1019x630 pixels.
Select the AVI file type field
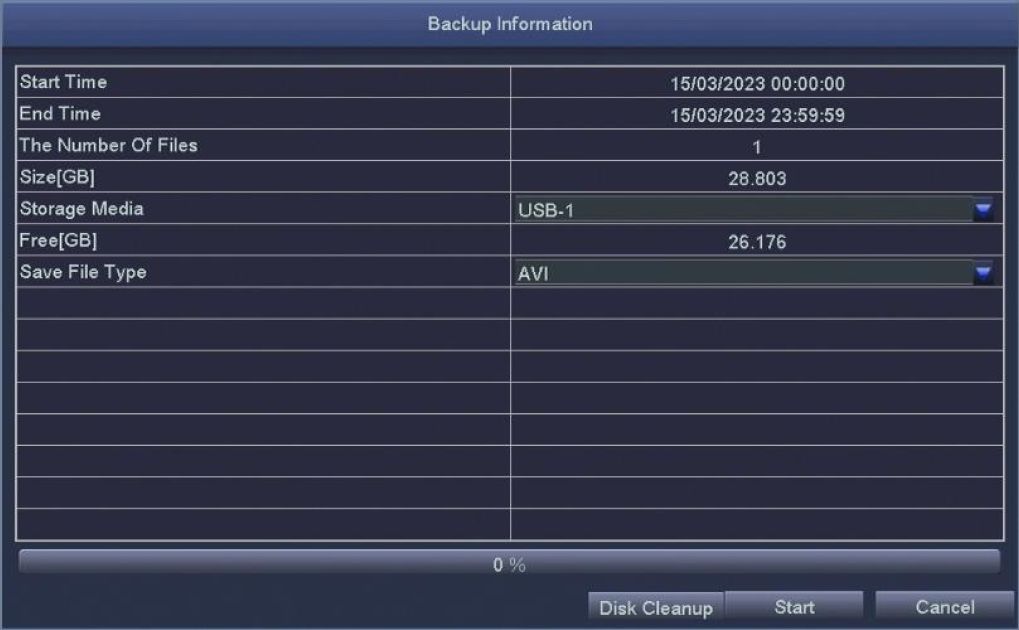(742, 274)
